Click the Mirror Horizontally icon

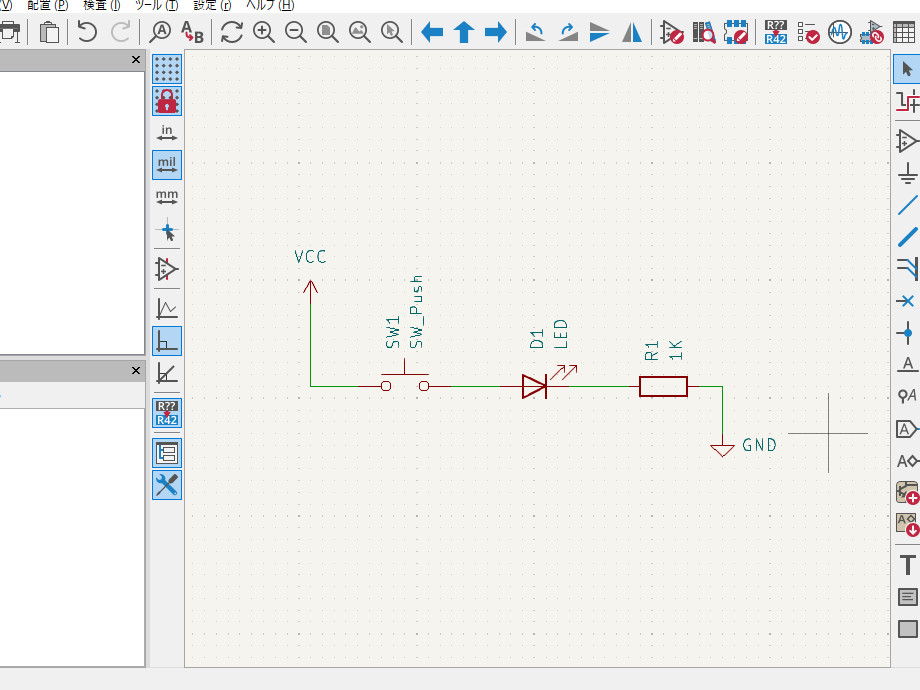coord(632,32)
